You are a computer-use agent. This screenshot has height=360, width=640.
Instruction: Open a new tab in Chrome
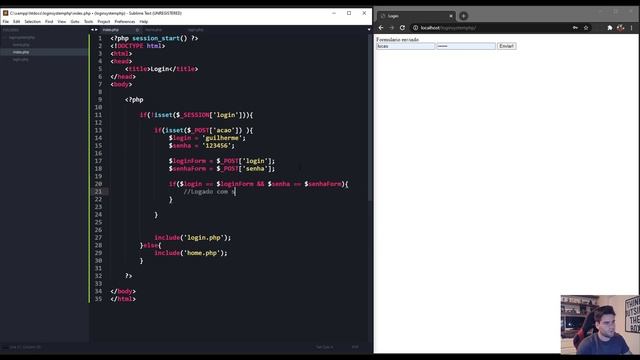pos(463,16)
